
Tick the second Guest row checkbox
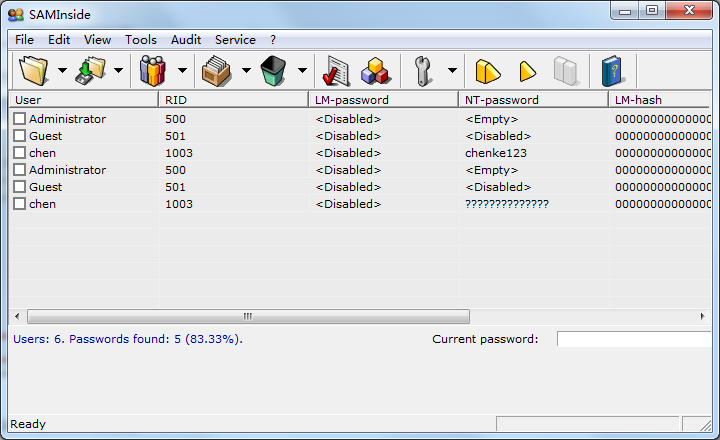point(19,186)
